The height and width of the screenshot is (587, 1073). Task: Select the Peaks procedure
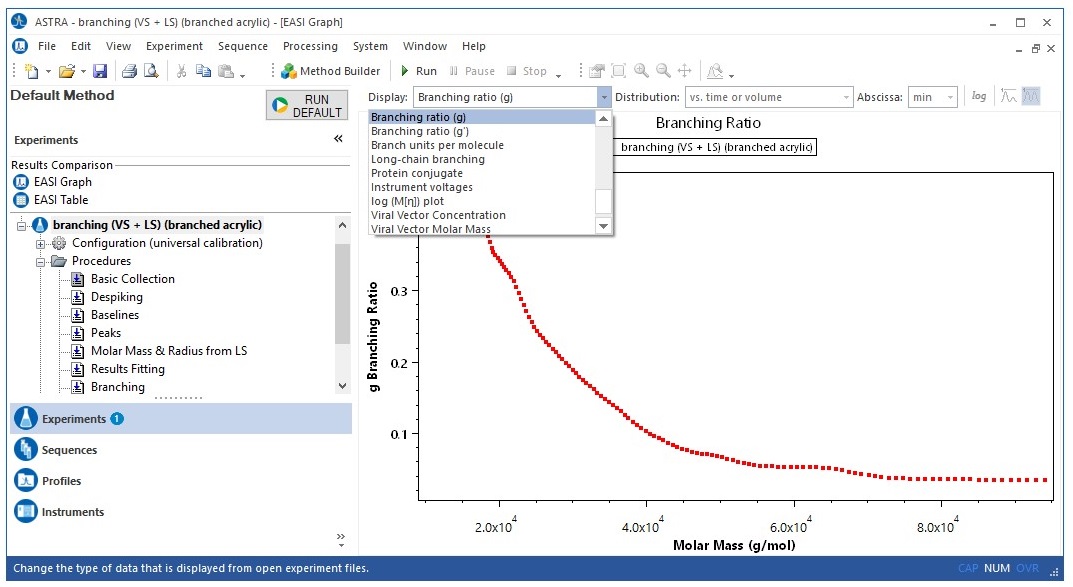pyautogui.click(x=106, y=332)
